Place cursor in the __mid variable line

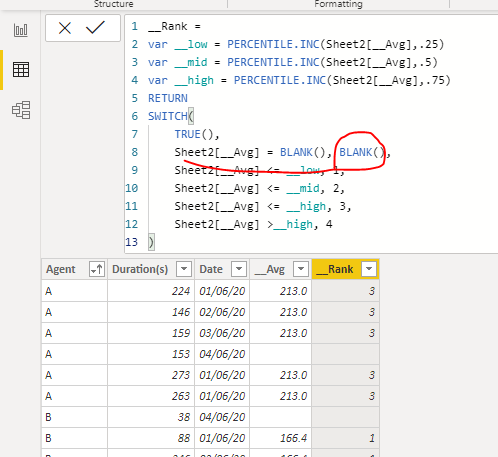[293, 62]
